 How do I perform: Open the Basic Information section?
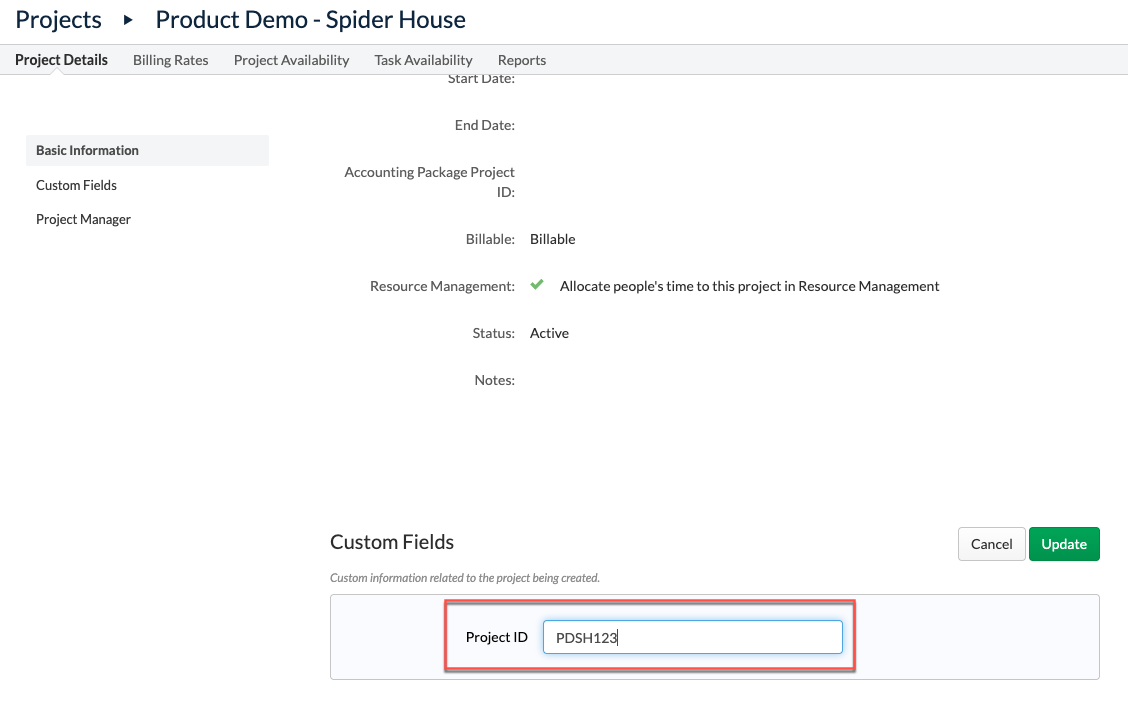pos(87,150)
